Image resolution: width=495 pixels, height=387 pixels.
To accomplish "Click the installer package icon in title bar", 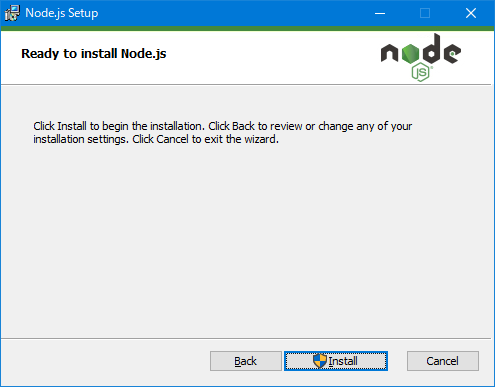I will tap(12, 13).
